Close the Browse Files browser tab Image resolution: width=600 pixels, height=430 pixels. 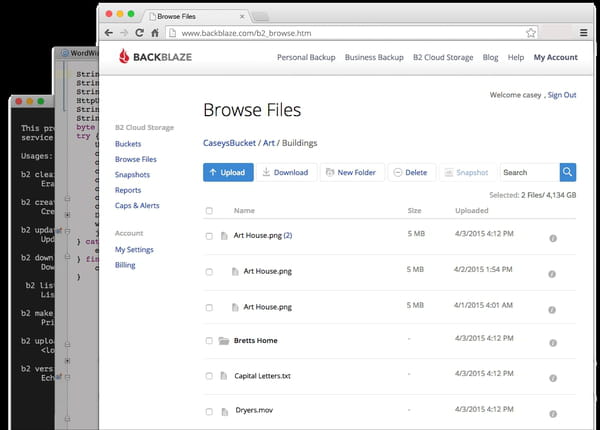click(x=242, y=16)
